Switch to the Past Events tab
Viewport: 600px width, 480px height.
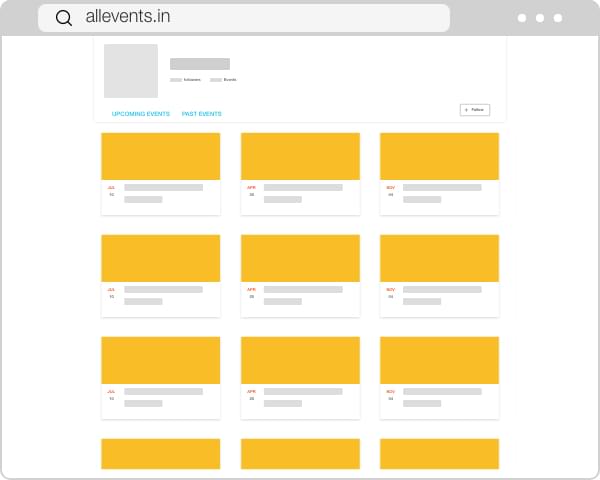coord(202,114)
